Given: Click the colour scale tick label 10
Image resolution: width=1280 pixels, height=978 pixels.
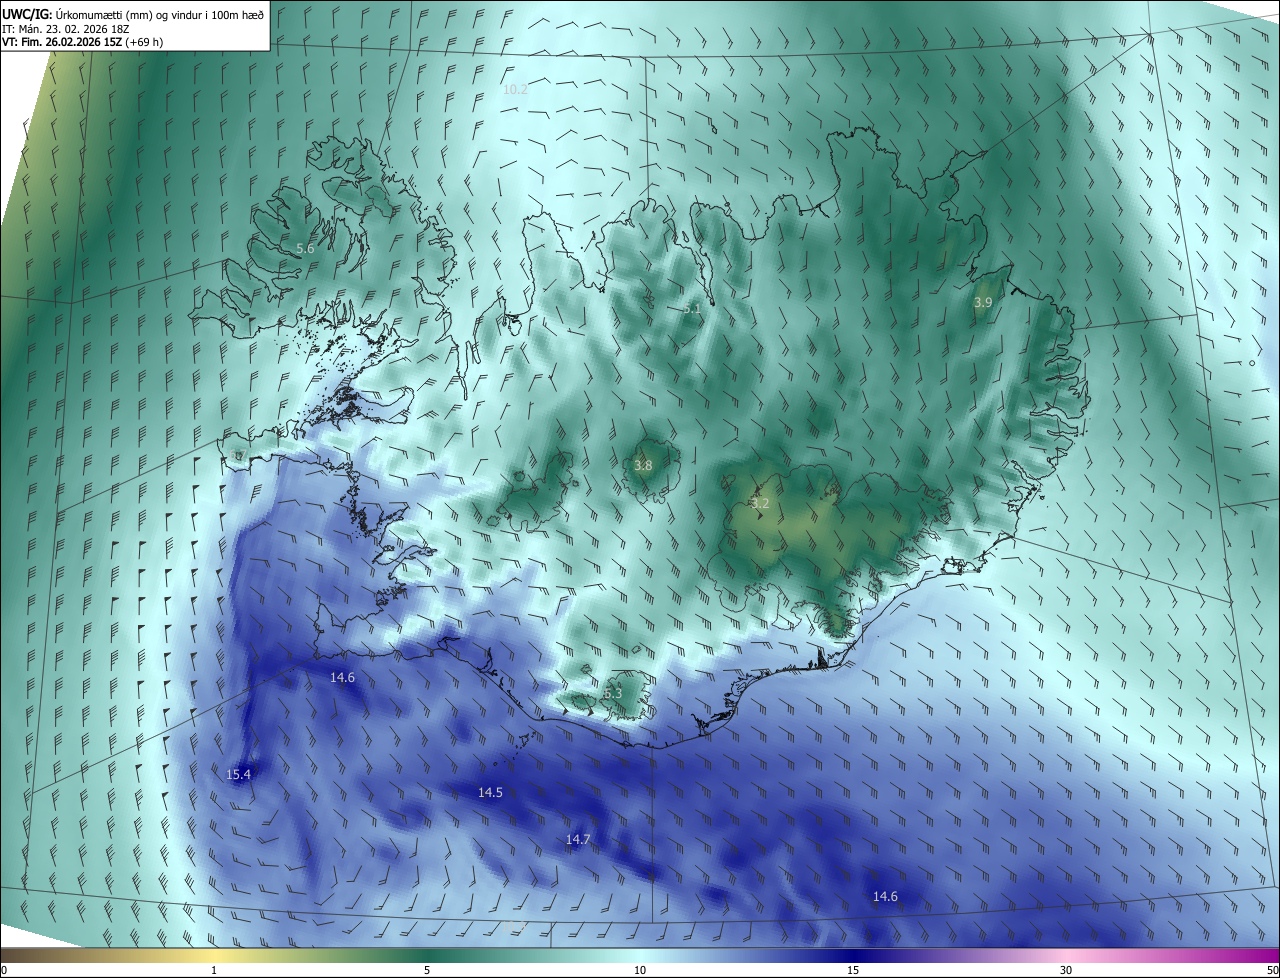Looking at the screenshot, I should [640, 970].
